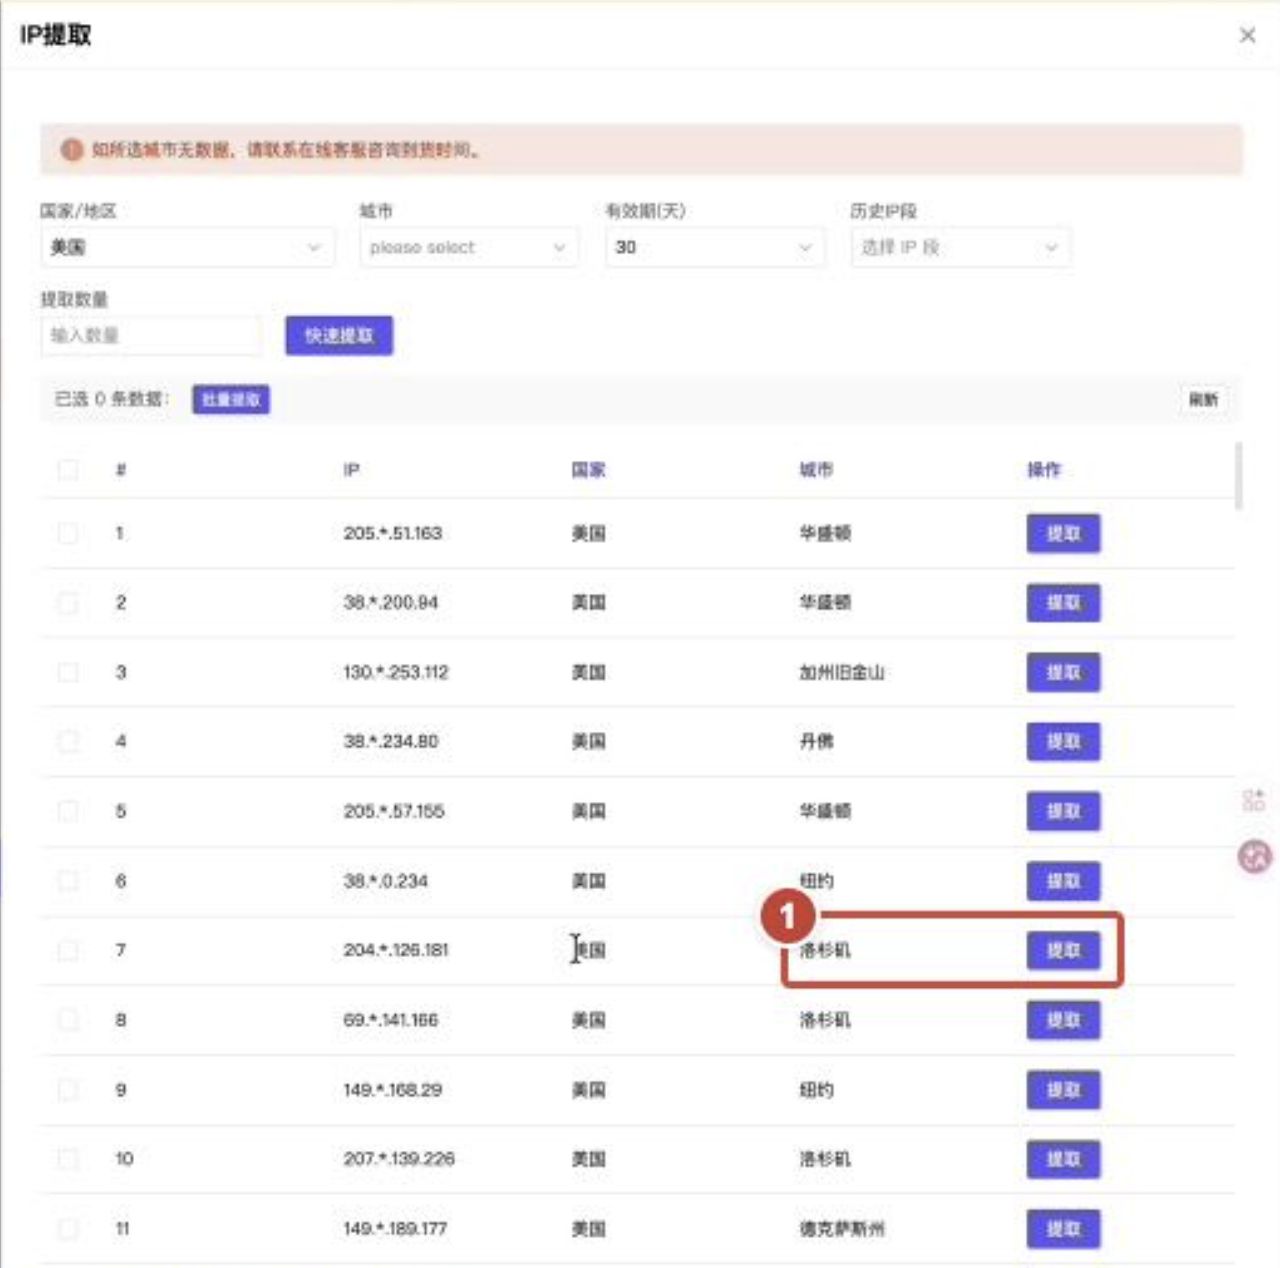This screenshot has height=1268, width=1280.
Task: Extract the 加州旧金山 IP 130.*.253.112
Action: pos(1063,672)
